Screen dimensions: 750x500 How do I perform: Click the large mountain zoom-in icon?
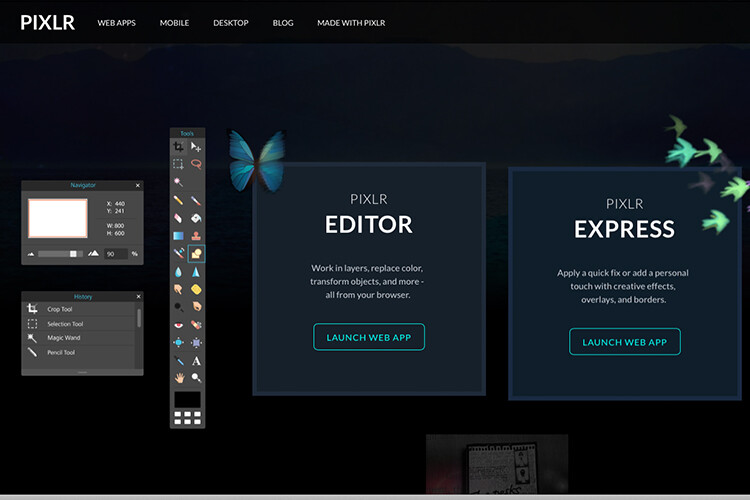[x=93, y=253]
